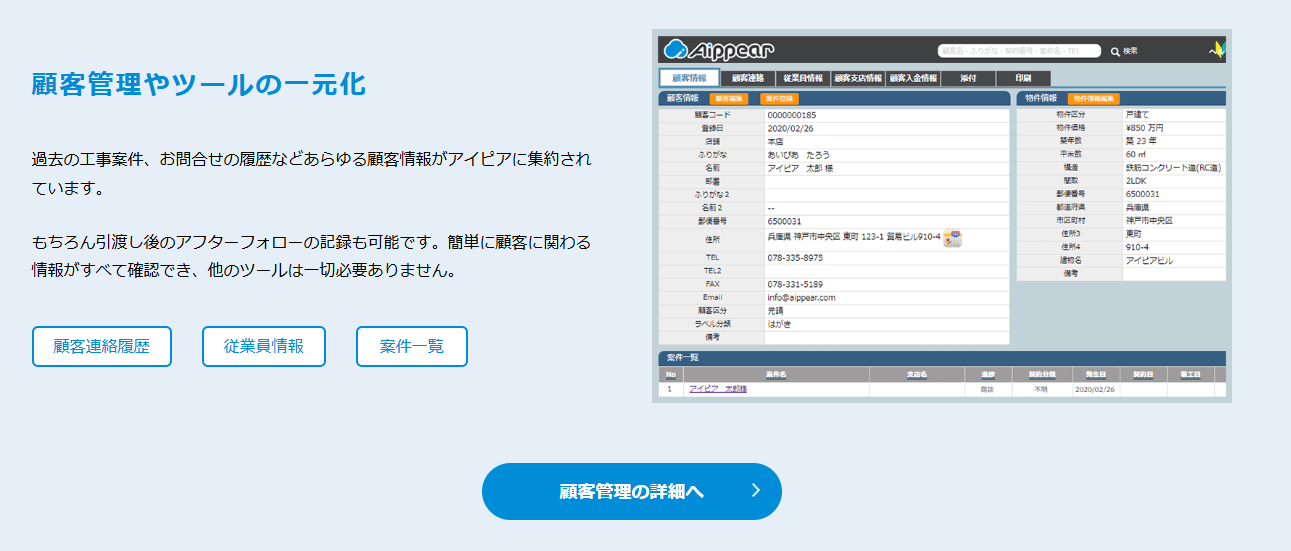Click the map icon beside the address

point(953,238)
